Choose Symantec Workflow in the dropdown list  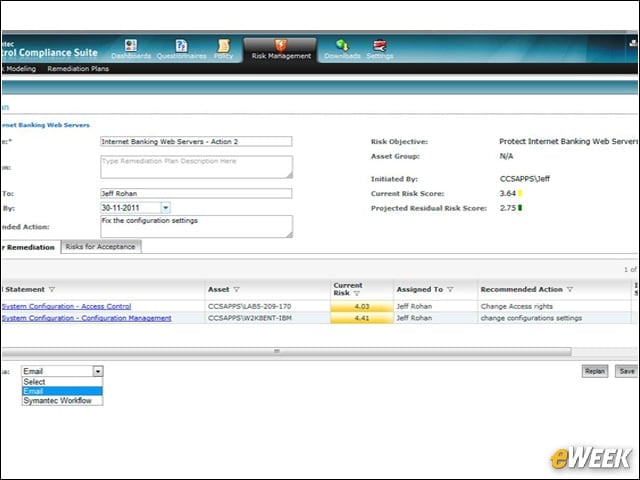tap(62, 400)
